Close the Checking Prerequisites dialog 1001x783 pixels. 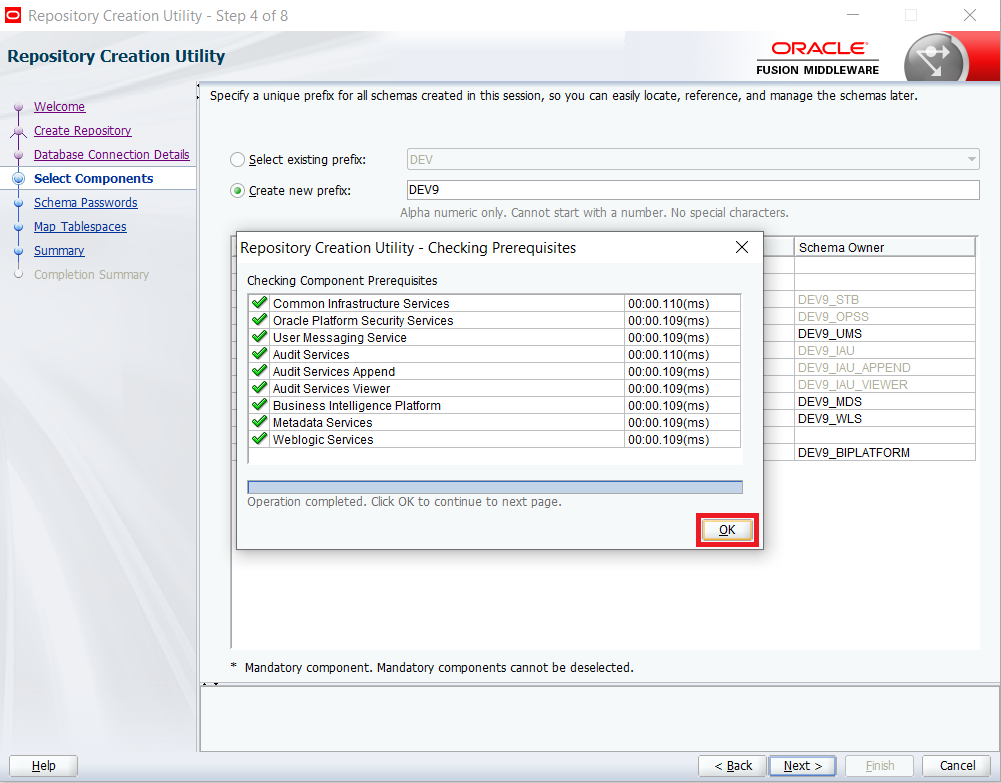(x=741, y=248)
